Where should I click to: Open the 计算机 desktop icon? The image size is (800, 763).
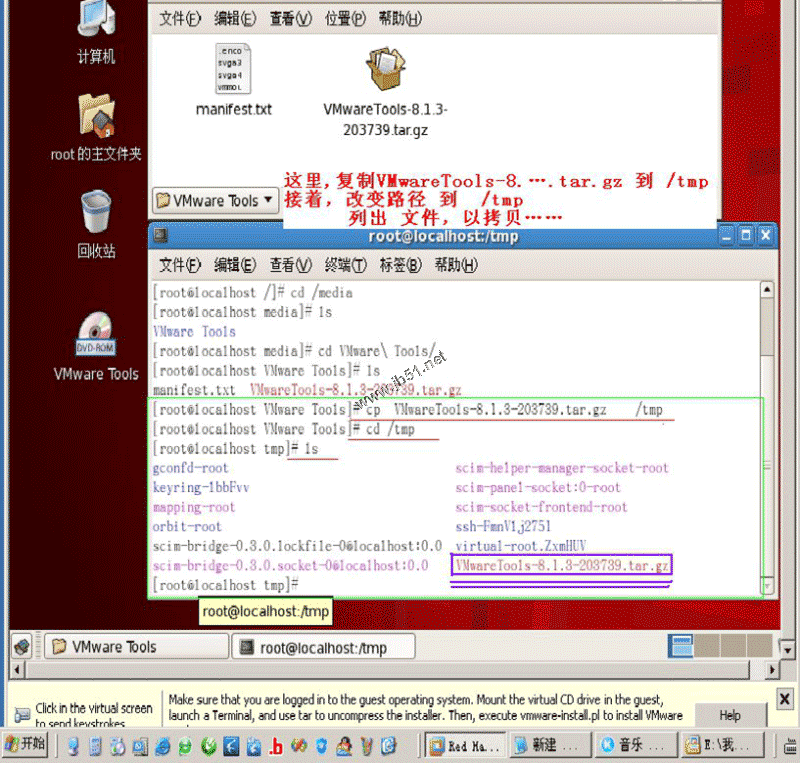[96, 31]
